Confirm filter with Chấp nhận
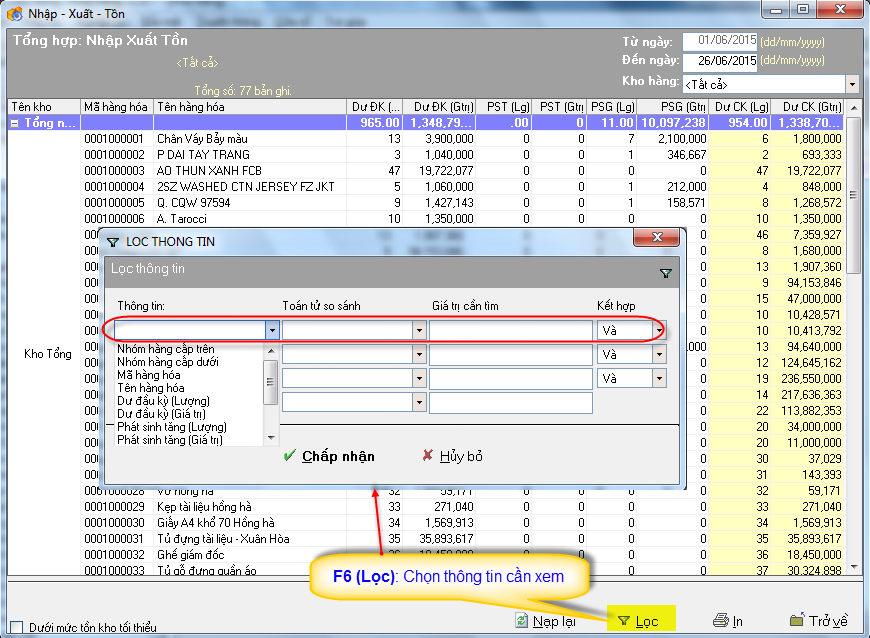The height and width of the screenshot is (638, 870). click(x=328, y=456)
